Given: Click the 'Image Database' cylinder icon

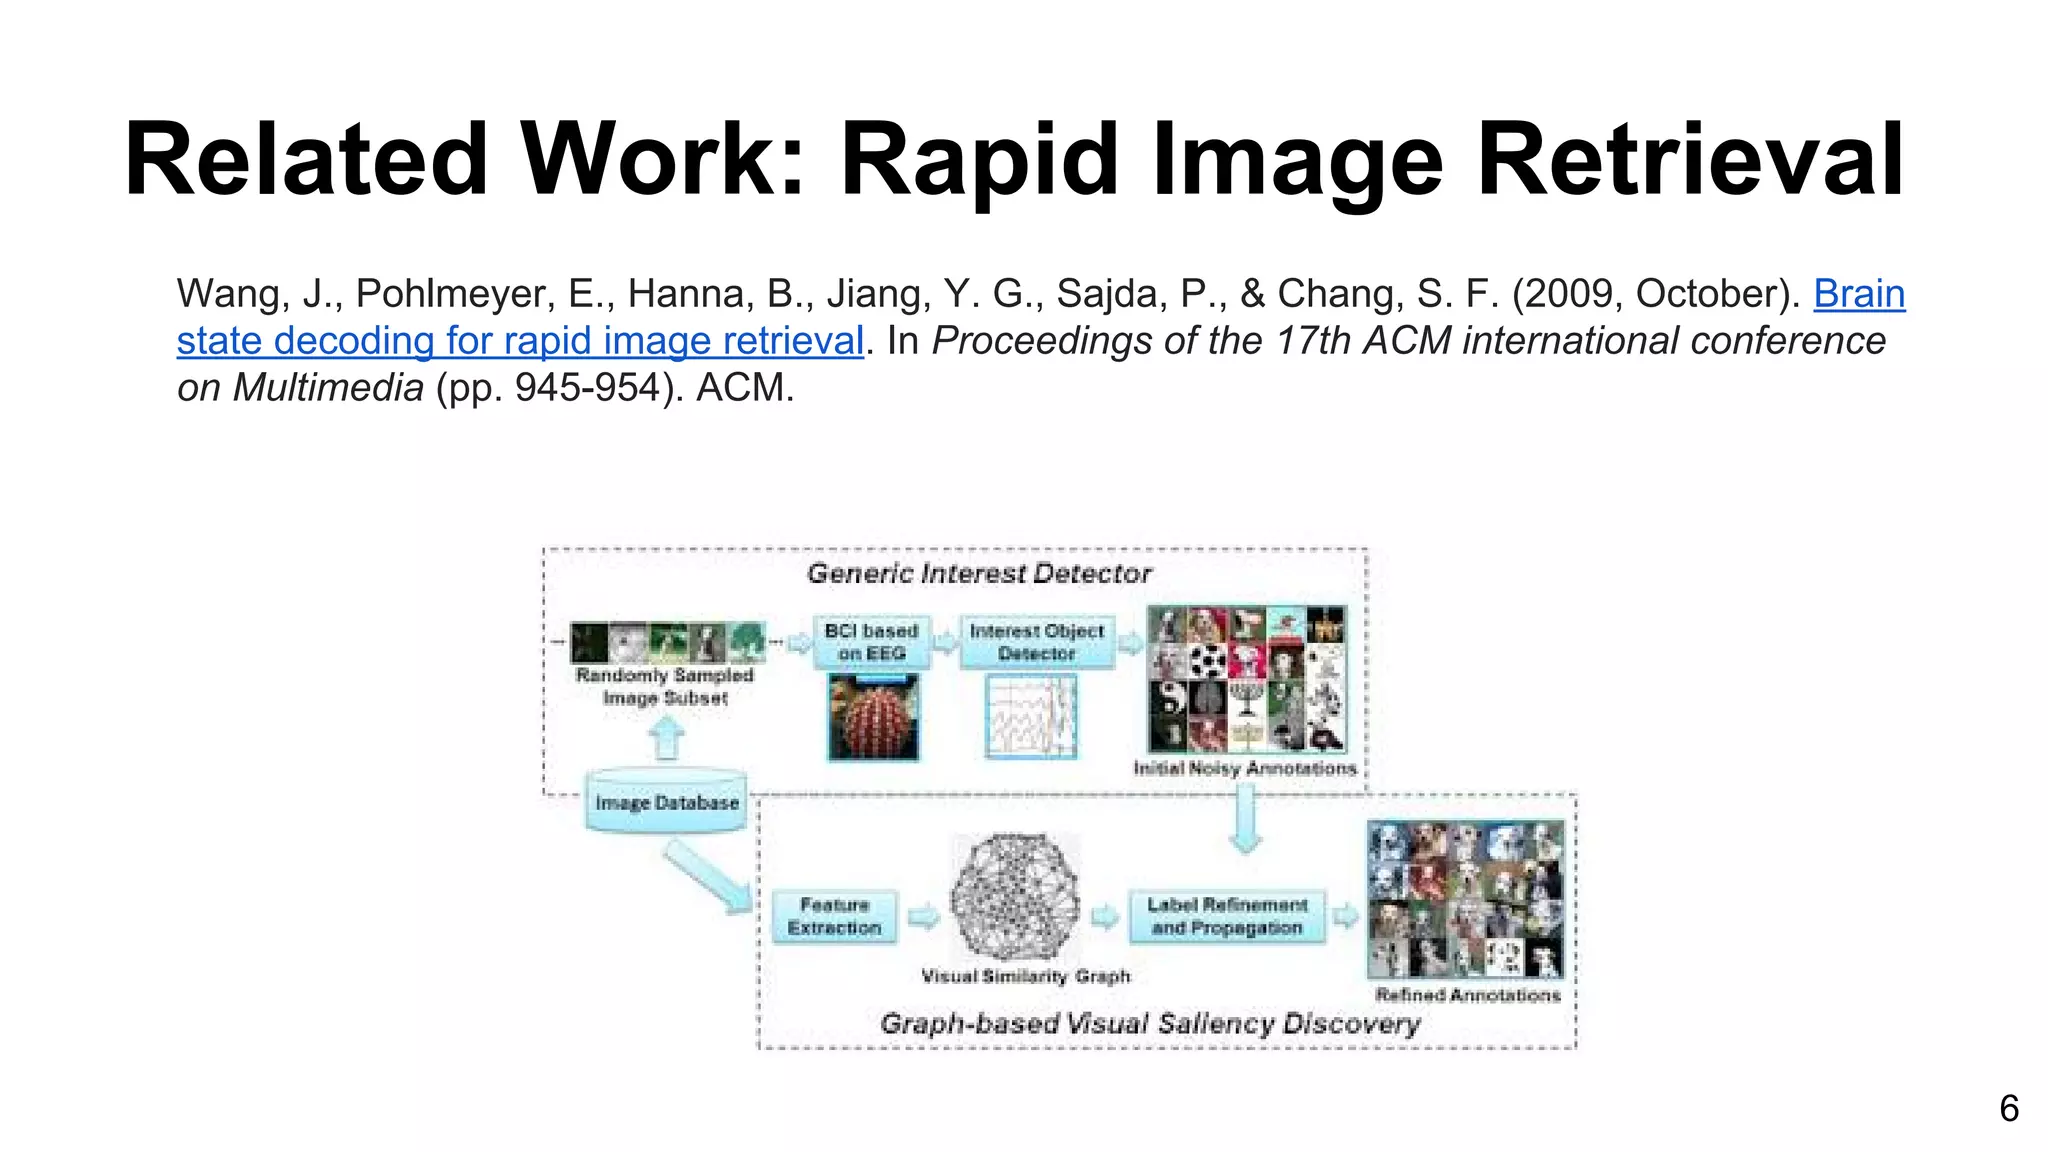Looking at the screenshot, I should click(x=666, y=802).
